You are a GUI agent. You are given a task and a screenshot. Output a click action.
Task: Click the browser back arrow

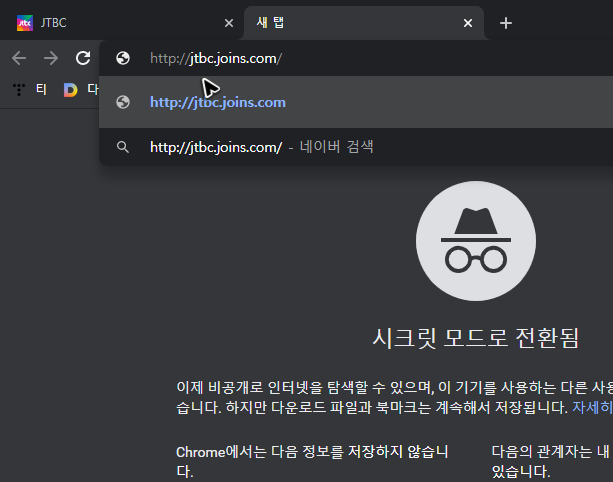19,58
